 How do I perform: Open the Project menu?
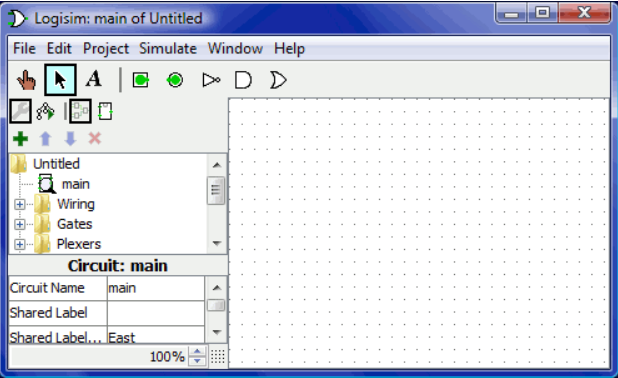pyautogui.click(x=106, y=48)
